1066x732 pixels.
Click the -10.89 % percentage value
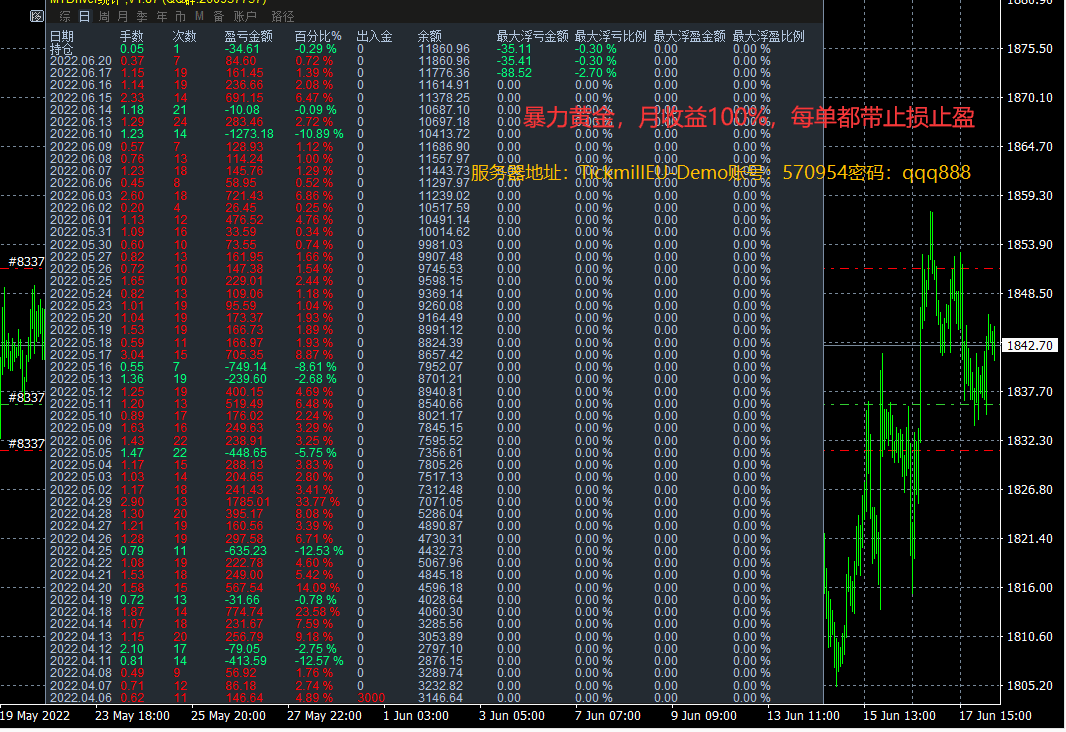pyautogui.click(x=320, y=135)
